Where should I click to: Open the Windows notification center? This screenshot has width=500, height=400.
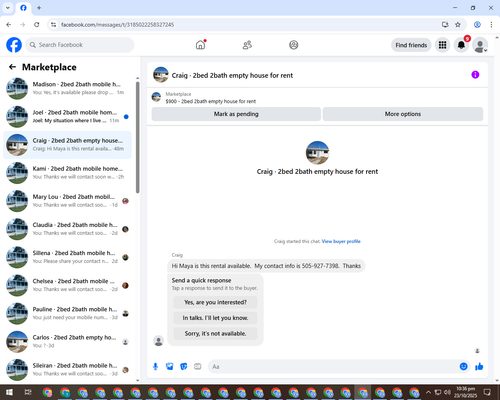[487, 392]
